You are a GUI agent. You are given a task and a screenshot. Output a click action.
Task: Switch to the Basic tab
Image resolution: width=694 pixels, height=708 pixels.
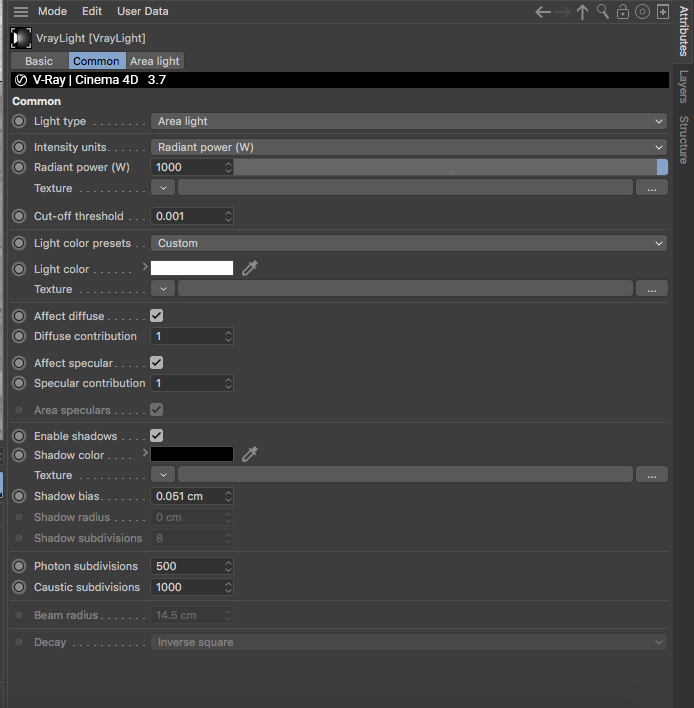click(39, 61)
